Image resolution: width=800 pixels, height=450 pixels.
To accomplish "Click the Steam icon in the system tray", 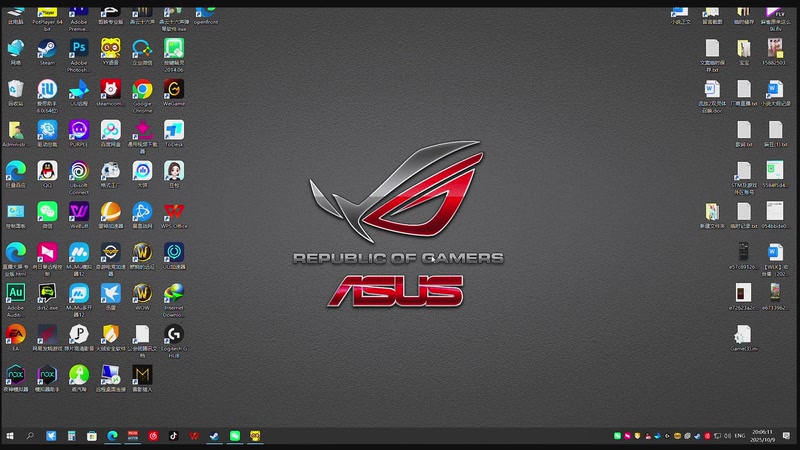I will [697, 436].
